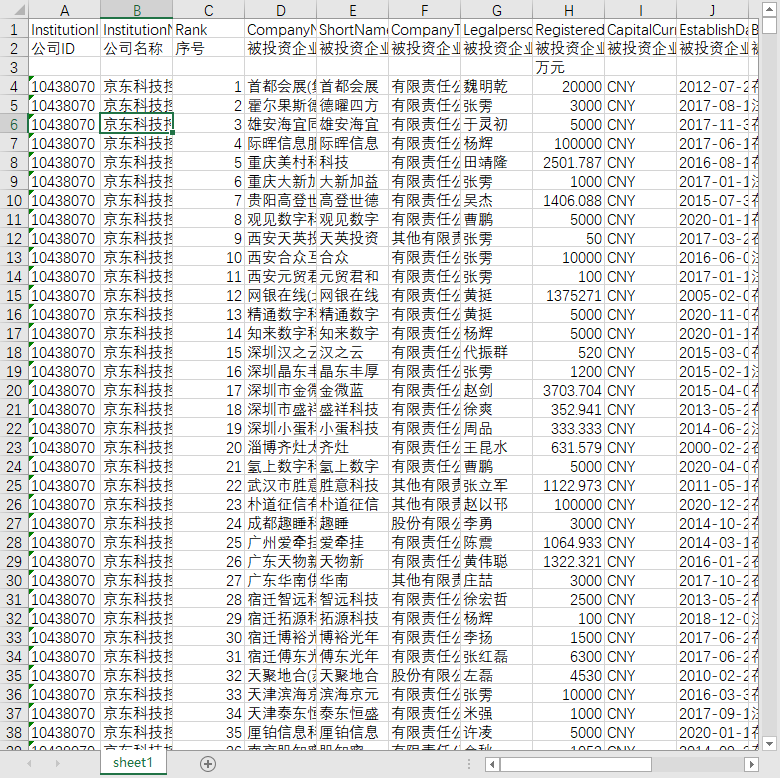This screenshot has width=780, height=778.
Task: Select row 27 header
Action: 14,523
